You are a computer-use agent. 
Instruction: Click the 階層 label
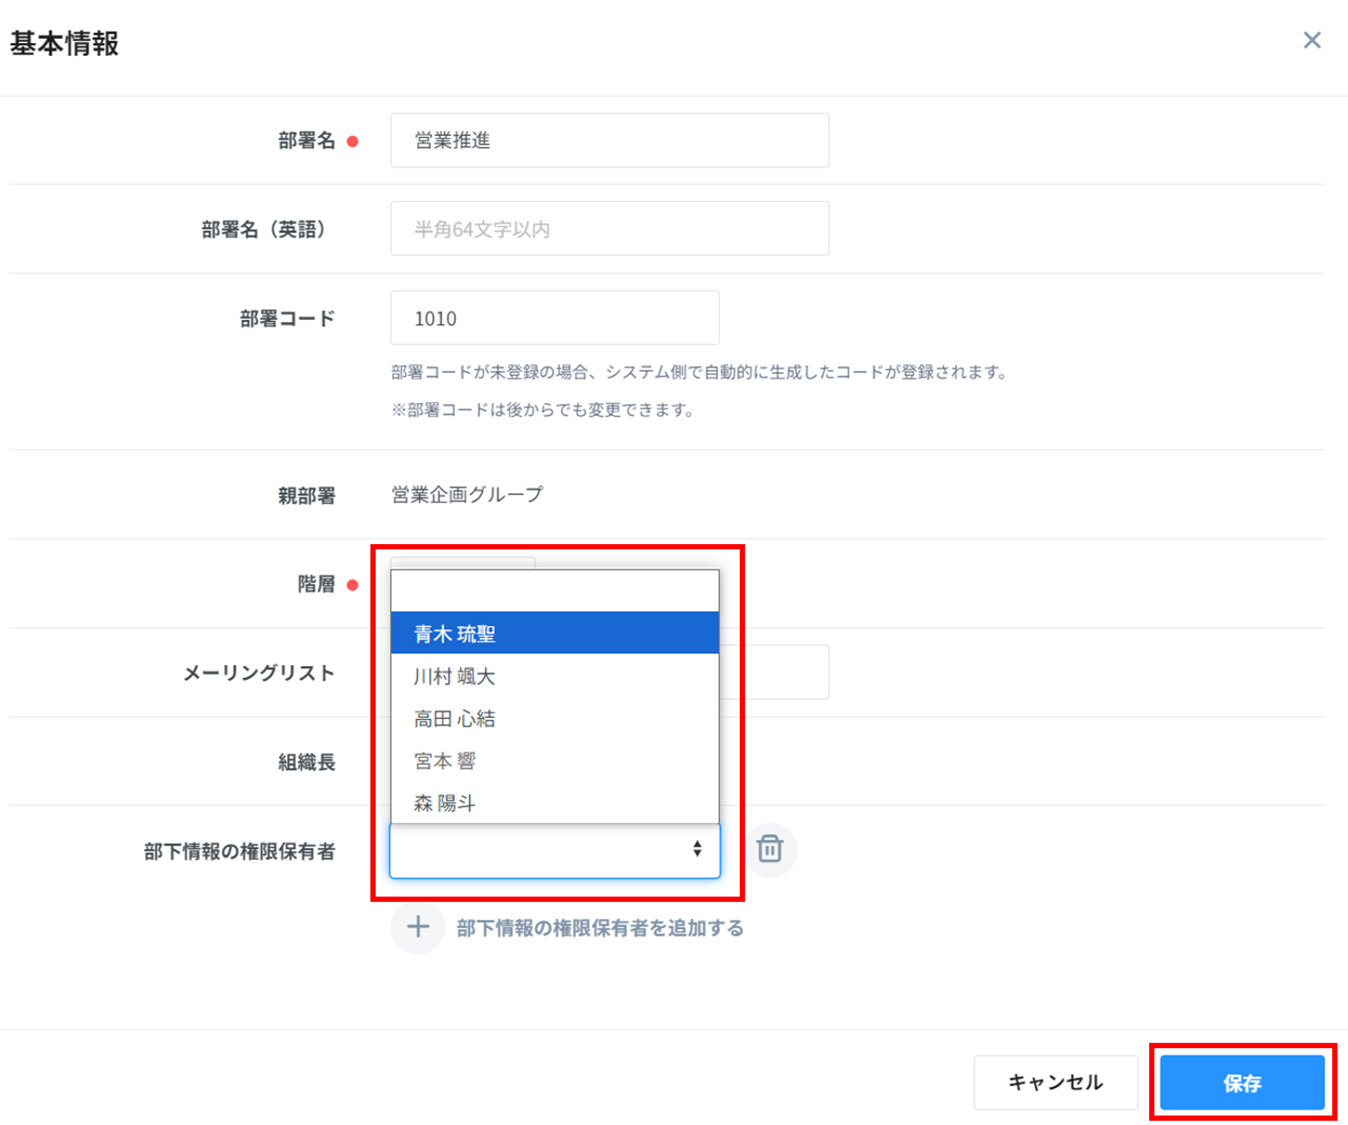(316, 584)
